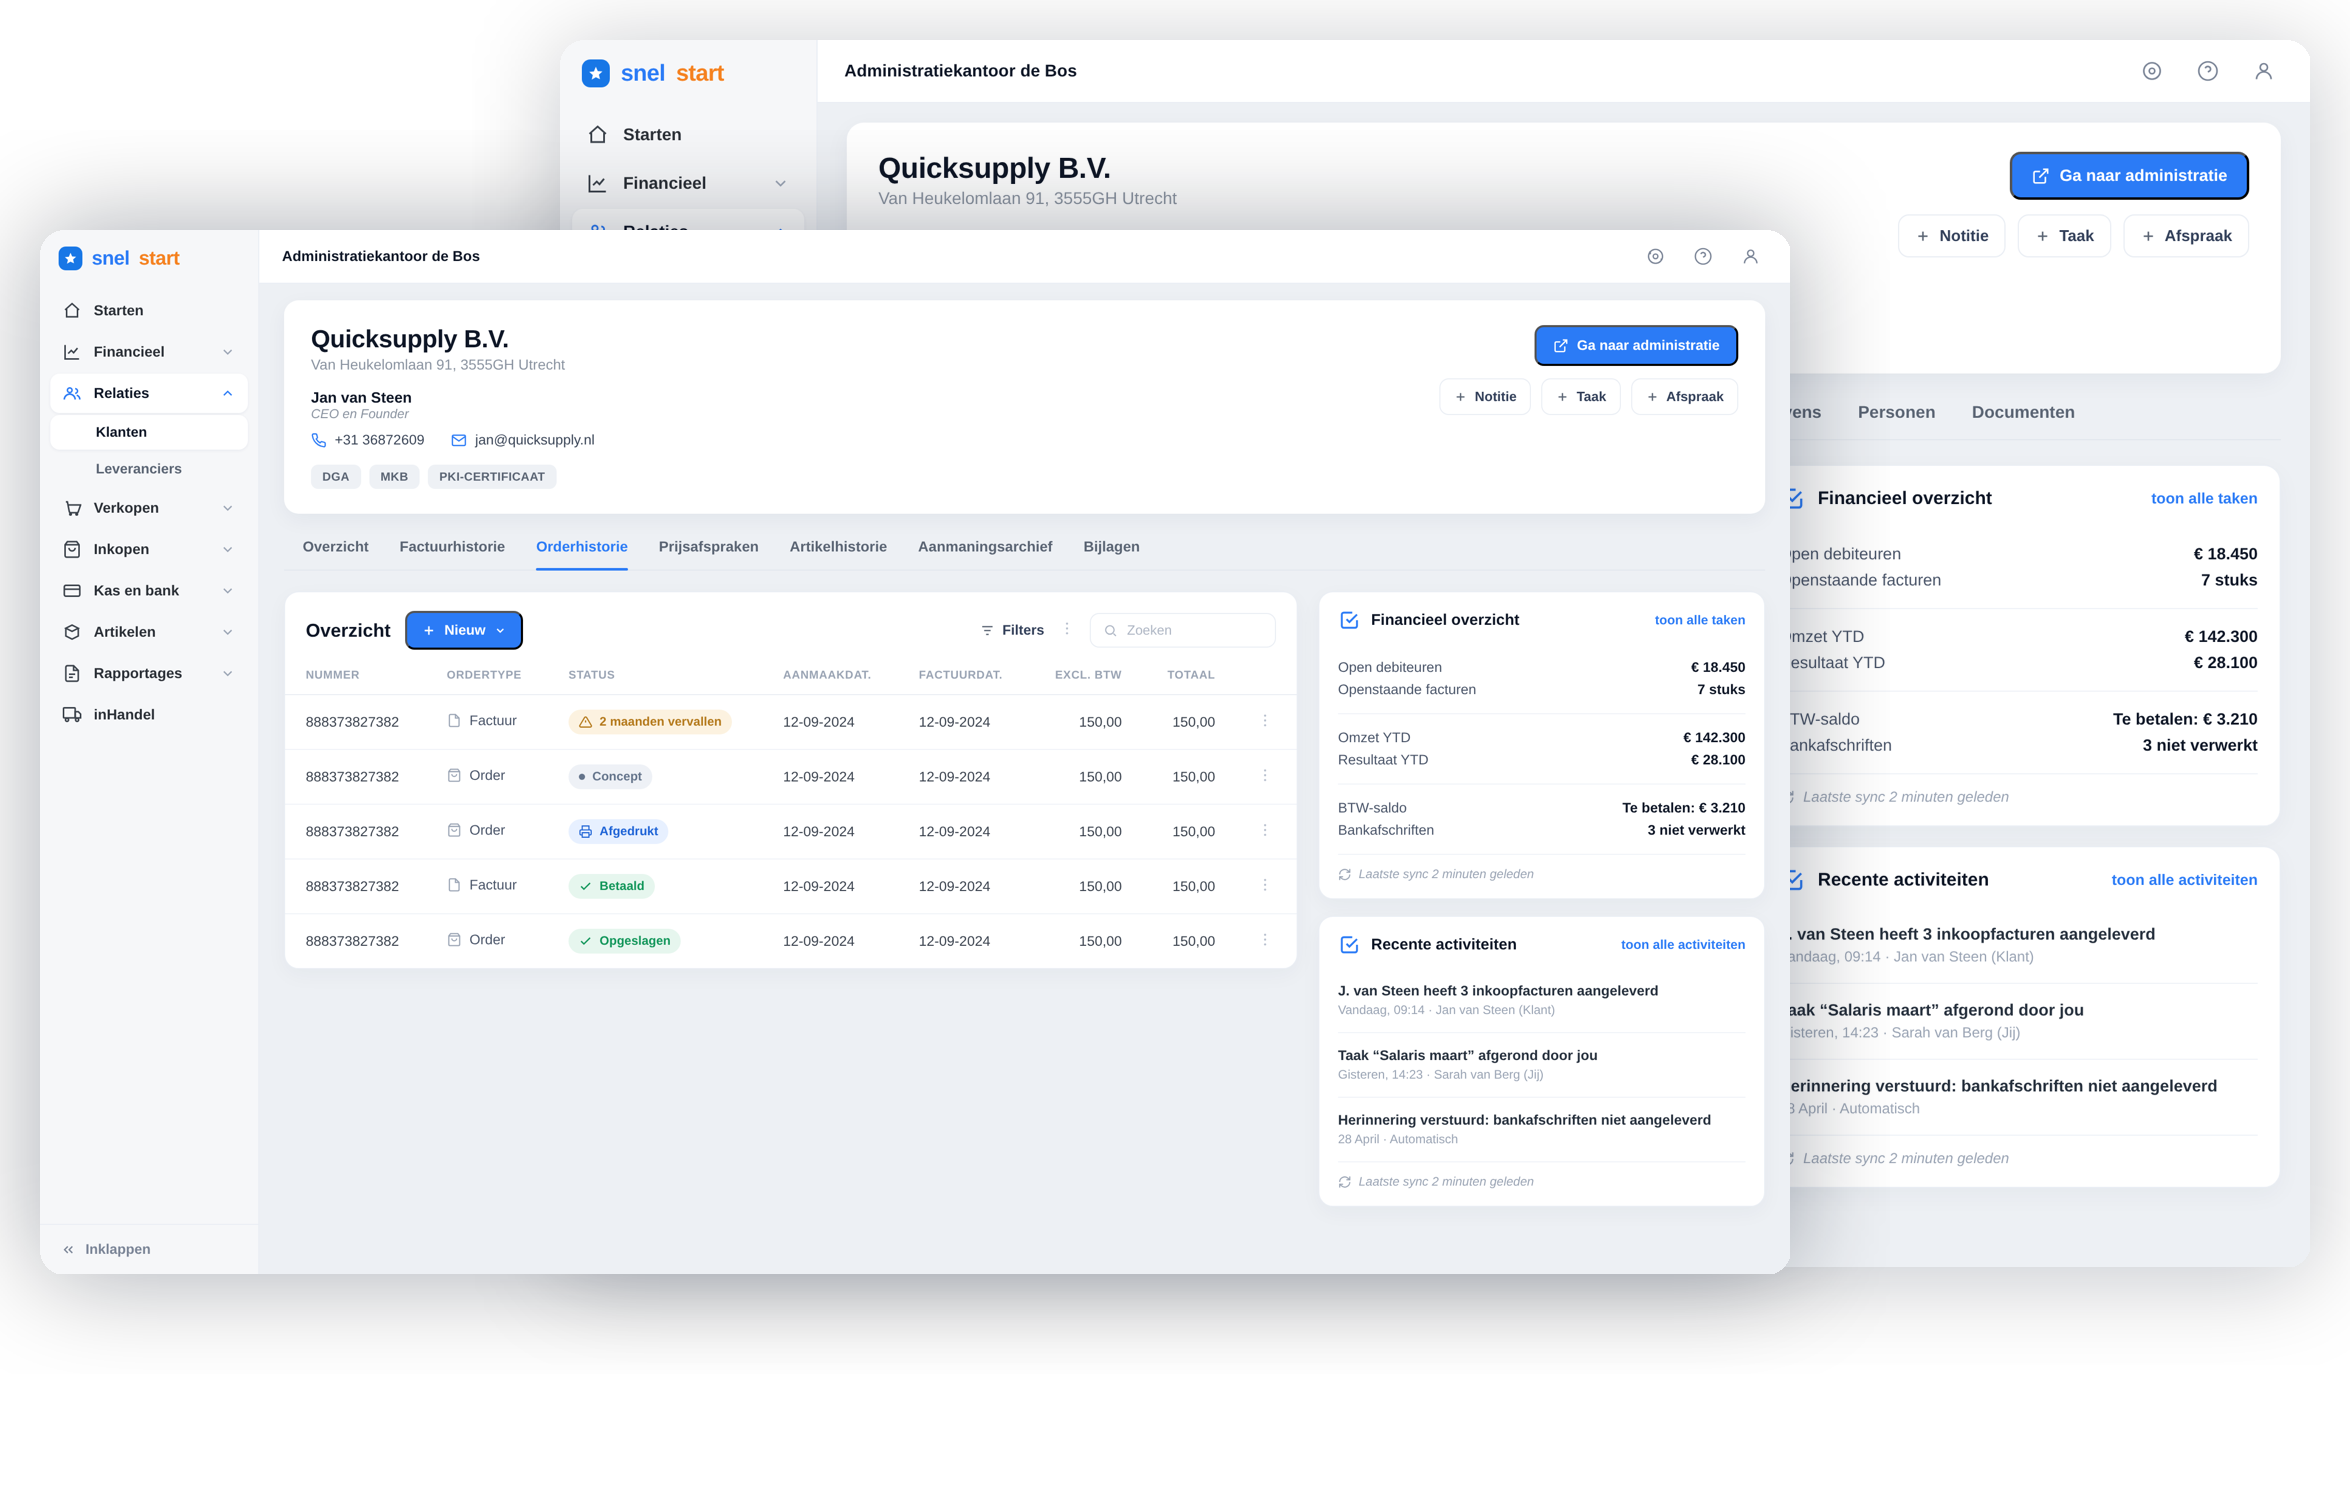Click the search magnifier icon in Zoeken field
Image resolution: width=2350 pixels, height=1497 pixels.
click(x=1110, y=630)
